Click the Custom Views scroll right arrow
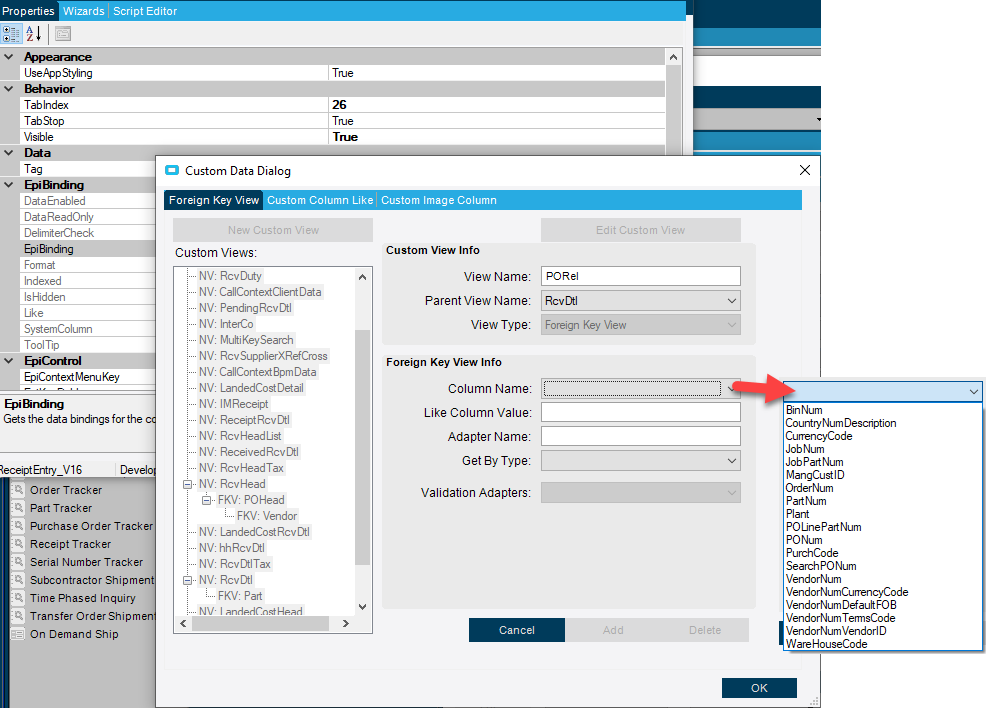Screen dimensions: 986x708 pyautogui.click(x=345, y=624)
